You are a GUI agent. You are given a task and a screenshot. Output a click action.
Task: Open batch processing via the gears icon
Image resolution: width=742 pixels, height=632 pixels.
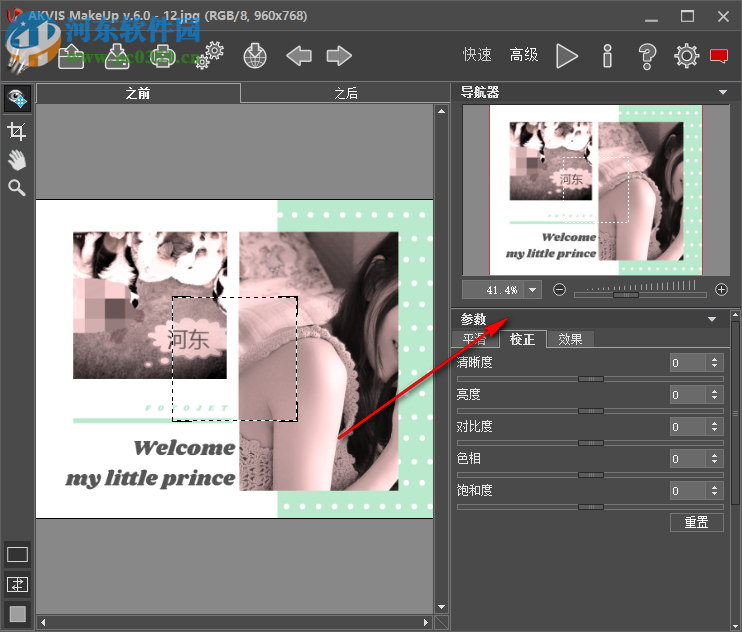tap(210, 56)
